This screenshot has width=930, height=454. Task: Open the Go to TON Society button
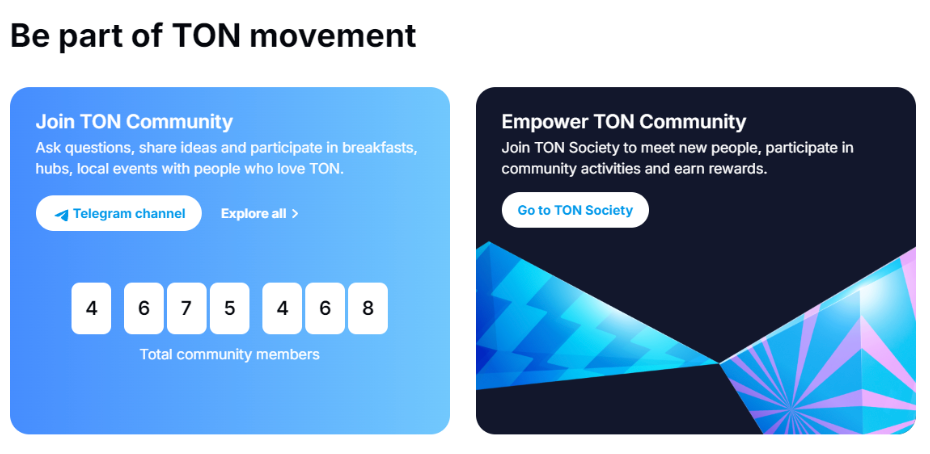(x=575, y=210)
